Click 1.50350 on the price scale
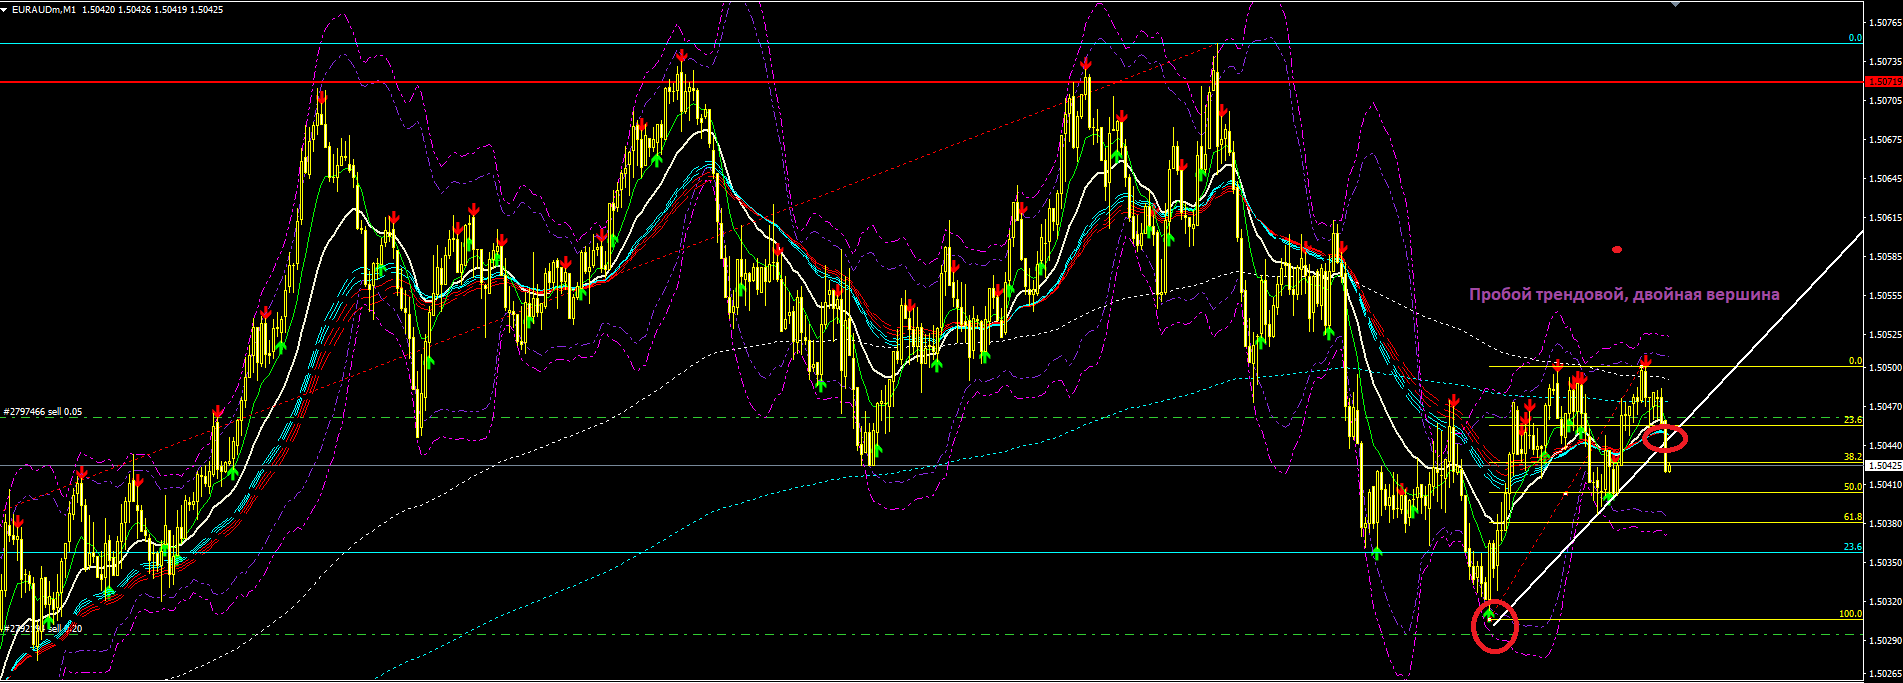The height and width of the screenshot is (683, 1903). tap(1884, 562)
